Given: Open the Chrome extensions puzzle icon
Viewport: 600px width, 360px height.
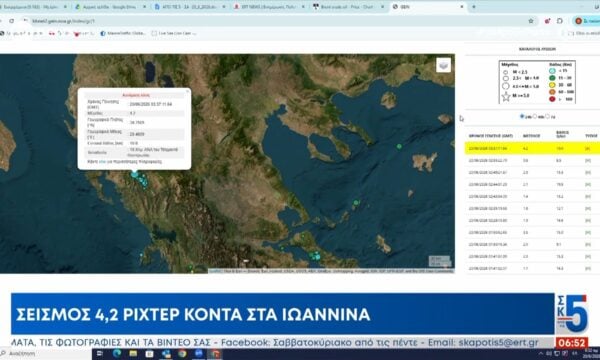Looking at the screenshot, I should coord(560,21).
